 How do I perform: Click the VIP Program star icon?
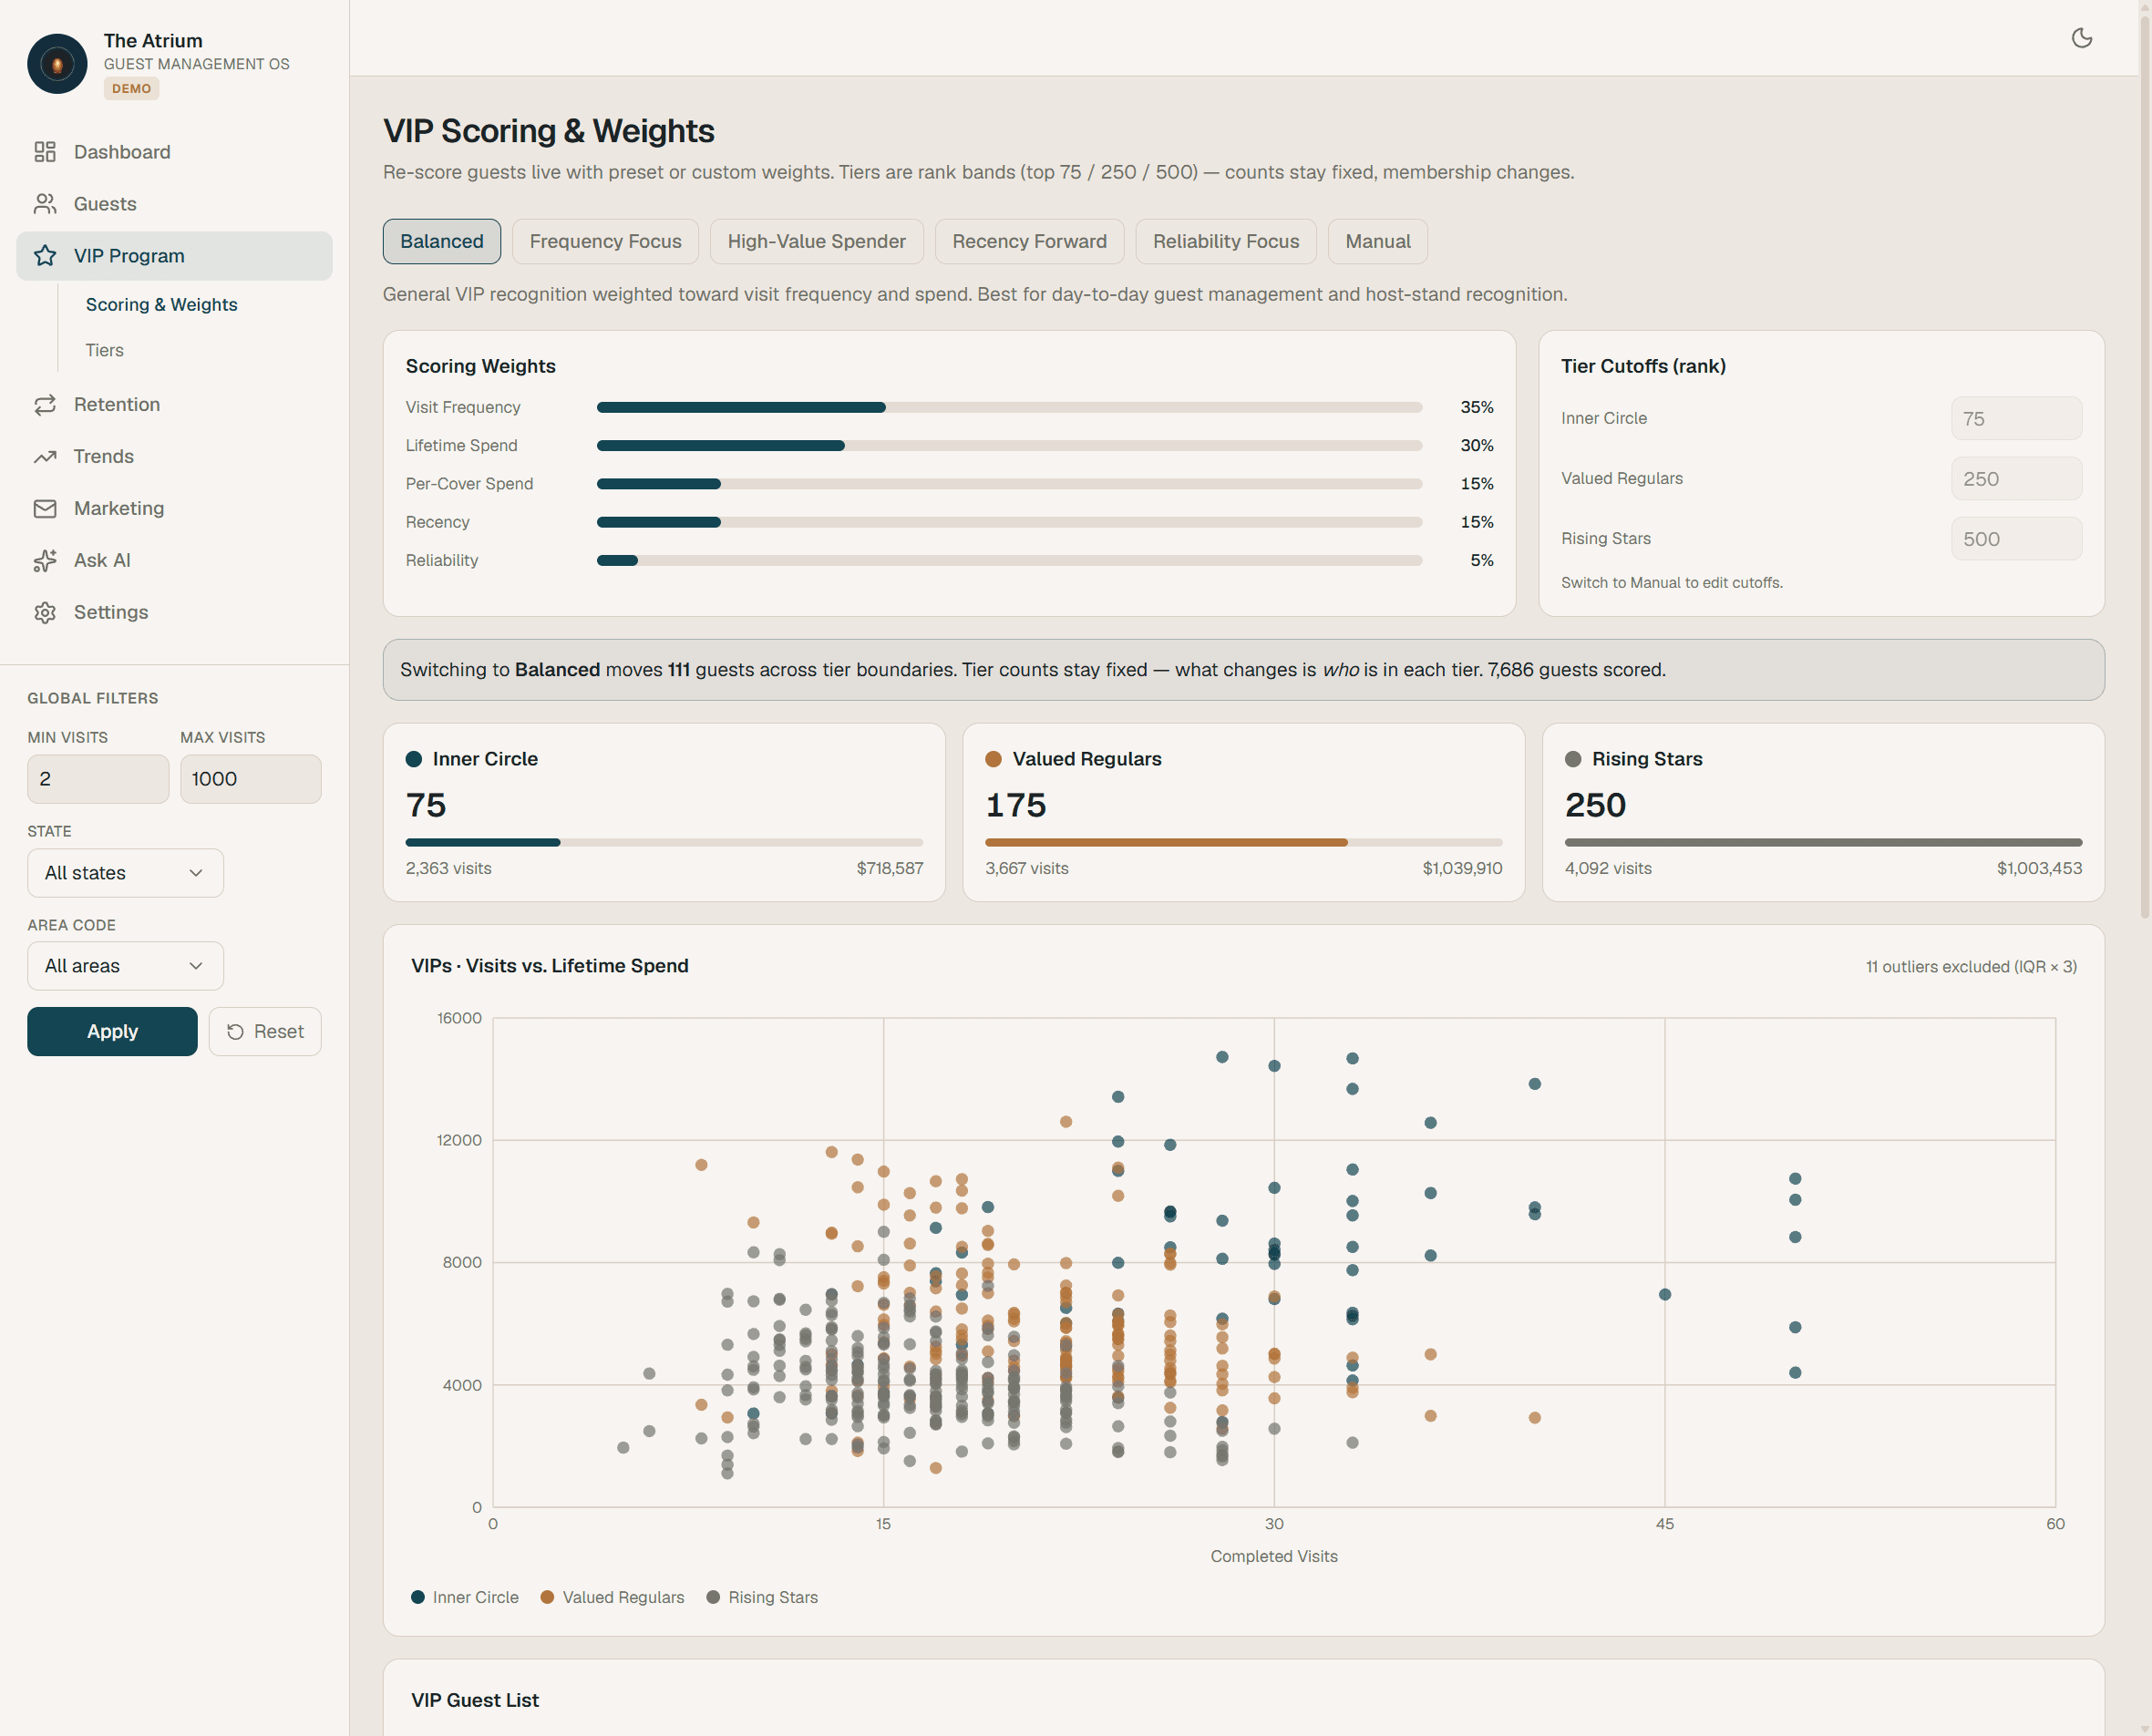pos(45,256)
